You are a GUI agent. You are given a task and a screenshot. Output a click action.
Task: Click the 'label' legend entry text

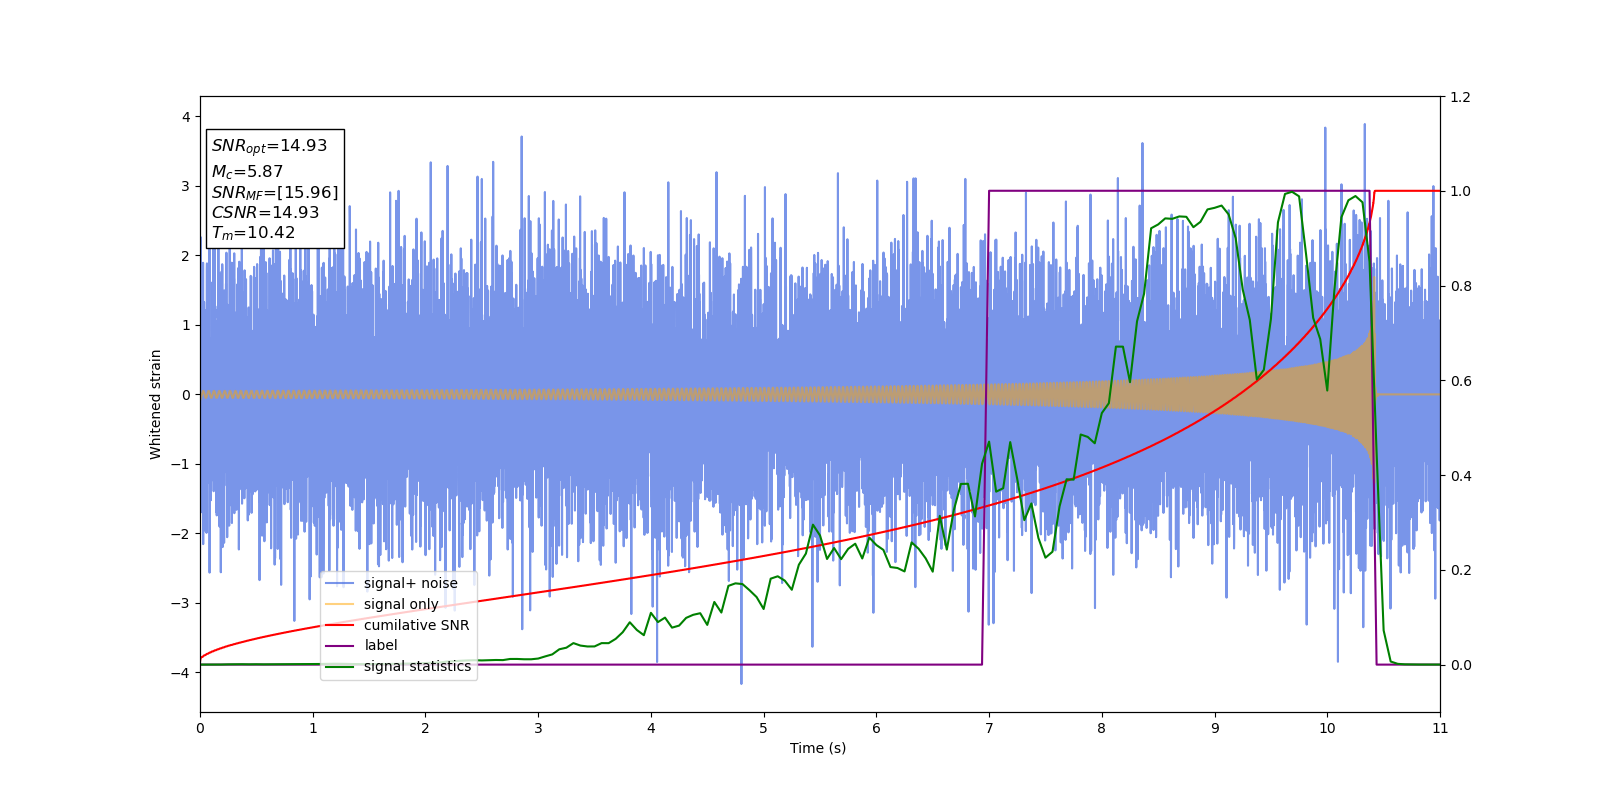[381, 646]
